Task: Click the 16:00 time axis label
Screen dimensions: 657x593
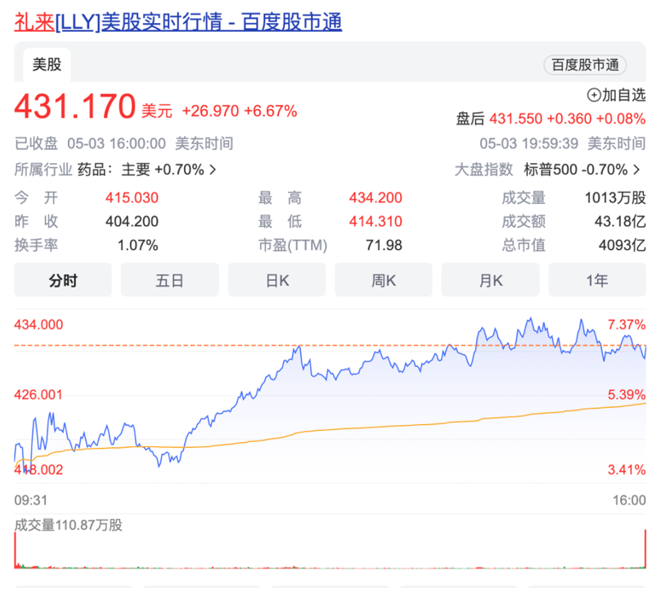Action: pos(629,500)
